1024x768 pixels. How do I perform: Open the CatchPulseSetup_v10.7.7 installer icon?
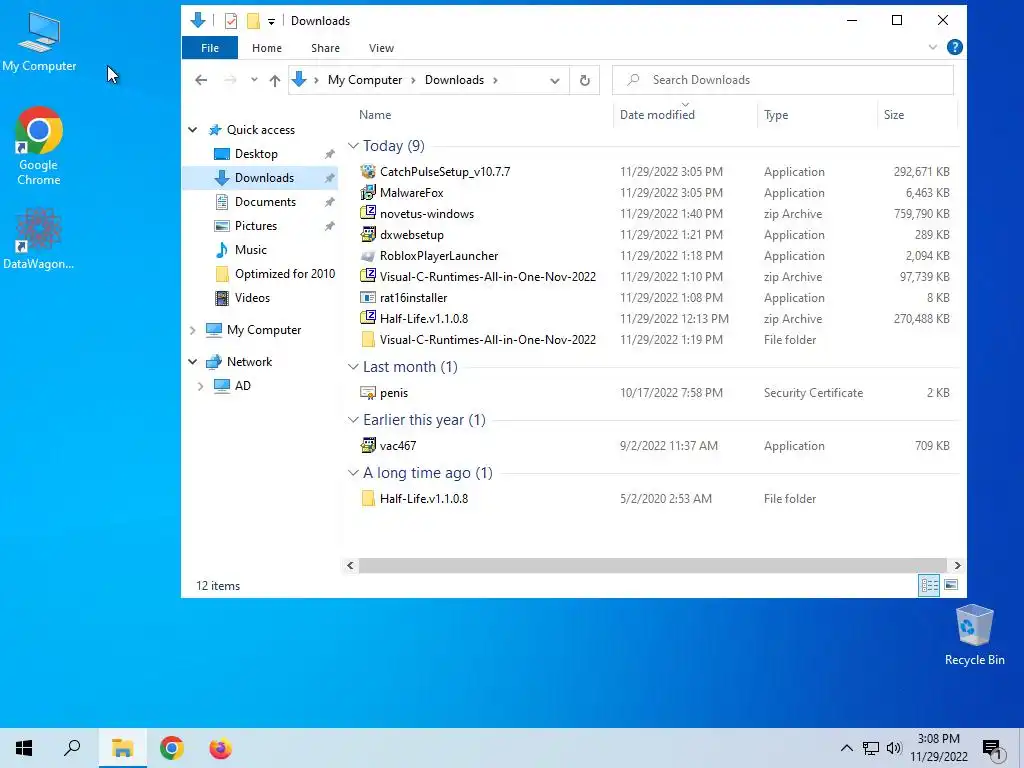point(368,172)
